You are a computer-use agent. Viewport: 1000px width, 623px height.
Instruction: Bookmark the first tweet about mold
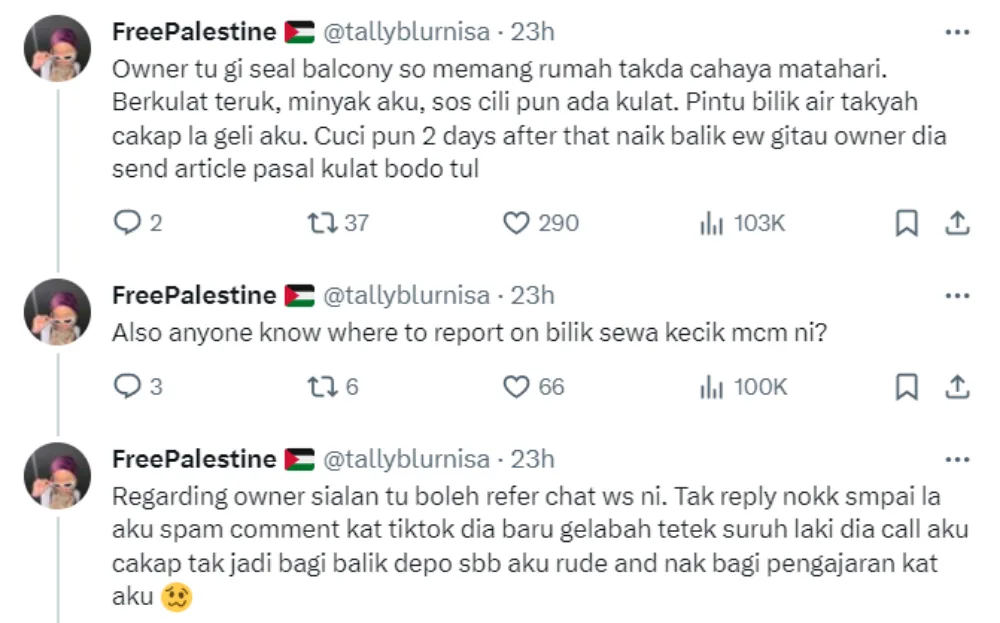906,223
